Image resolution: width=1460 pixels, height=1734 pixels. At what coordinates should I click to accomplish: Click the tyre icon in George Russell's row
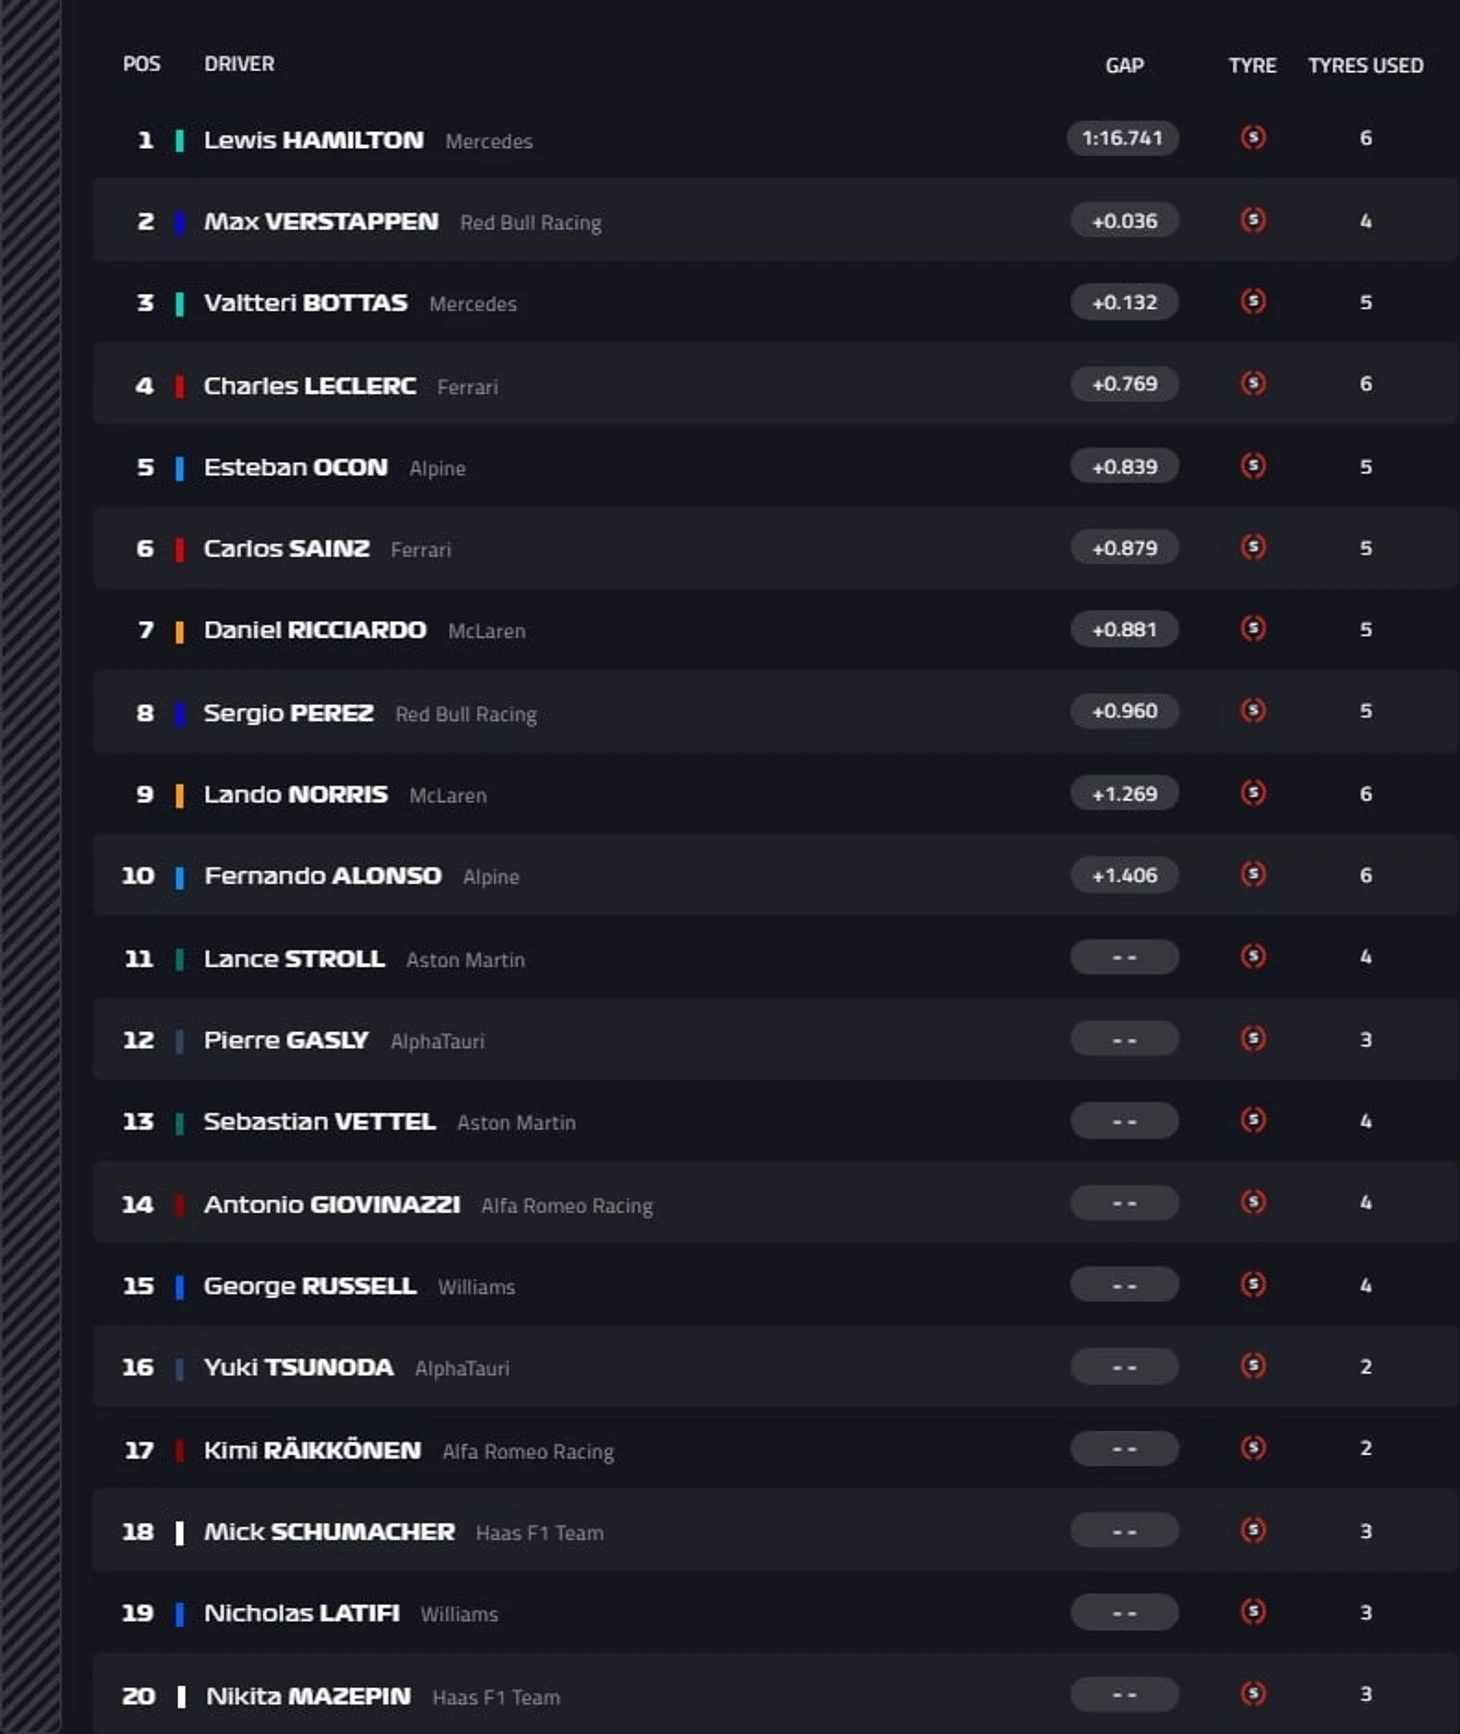[1253, 1285]
